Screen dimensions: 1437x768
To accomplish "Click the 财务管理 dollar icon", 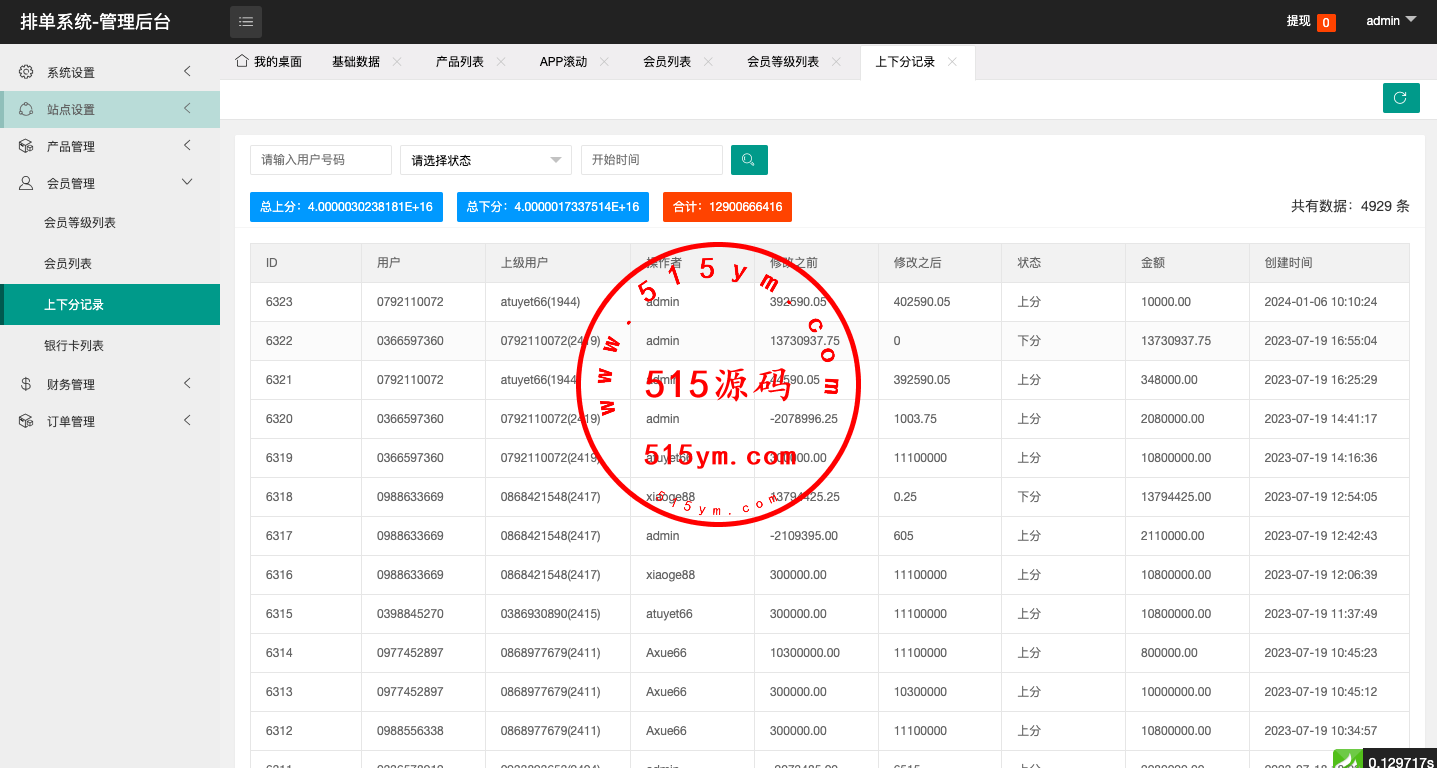I will [26, 384].
